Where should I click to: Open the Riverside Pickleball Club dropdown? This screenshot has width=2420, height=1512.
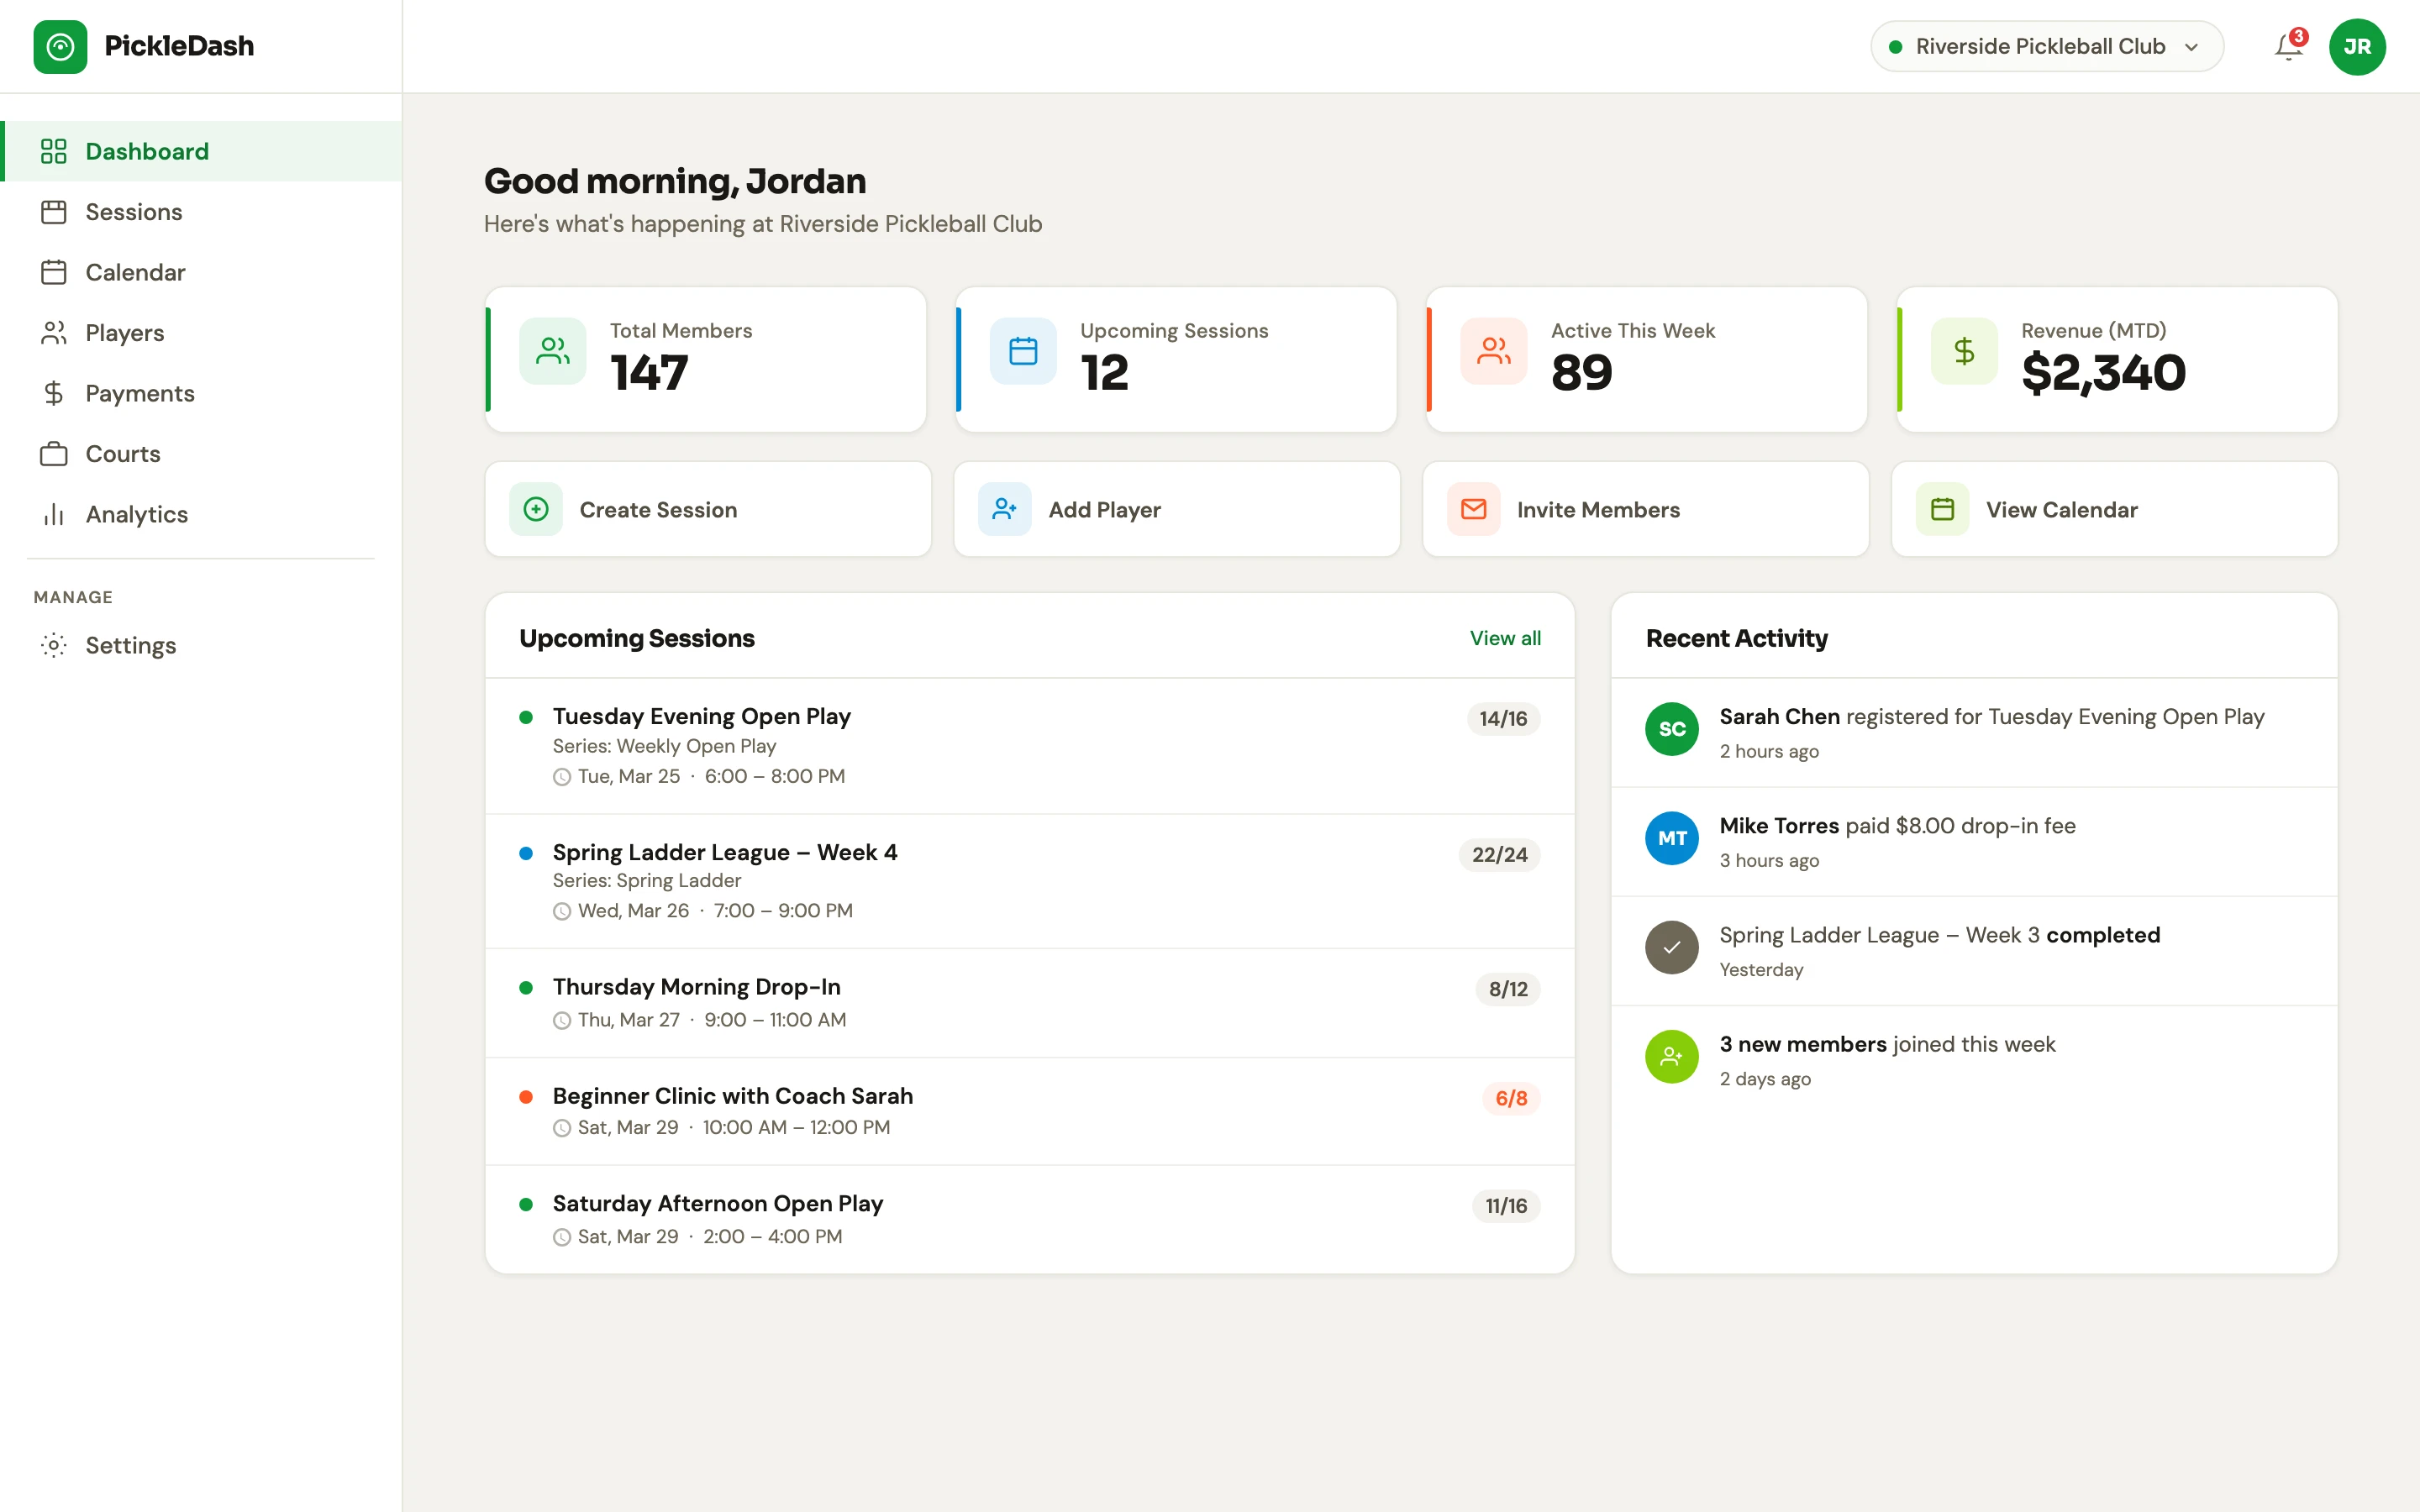coord(2047,47)
